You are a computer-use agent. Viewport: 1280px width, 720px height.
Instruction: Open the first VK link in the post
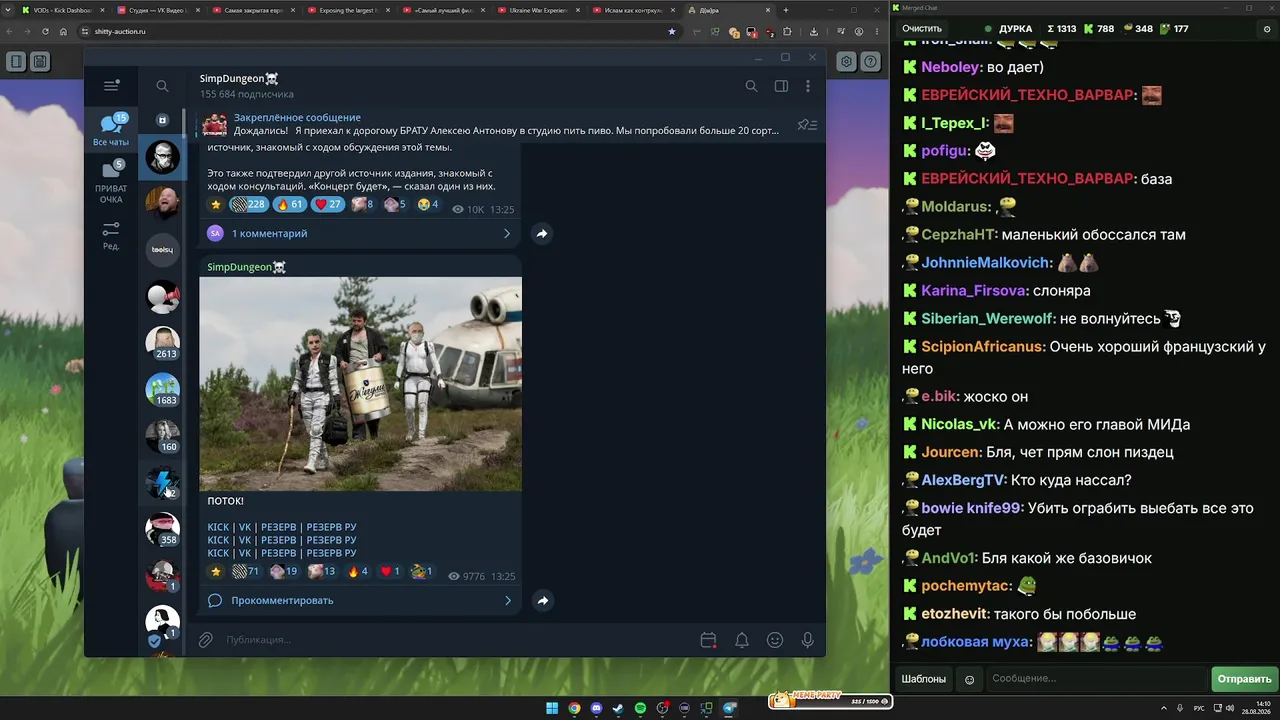click(x=245, y=527)
